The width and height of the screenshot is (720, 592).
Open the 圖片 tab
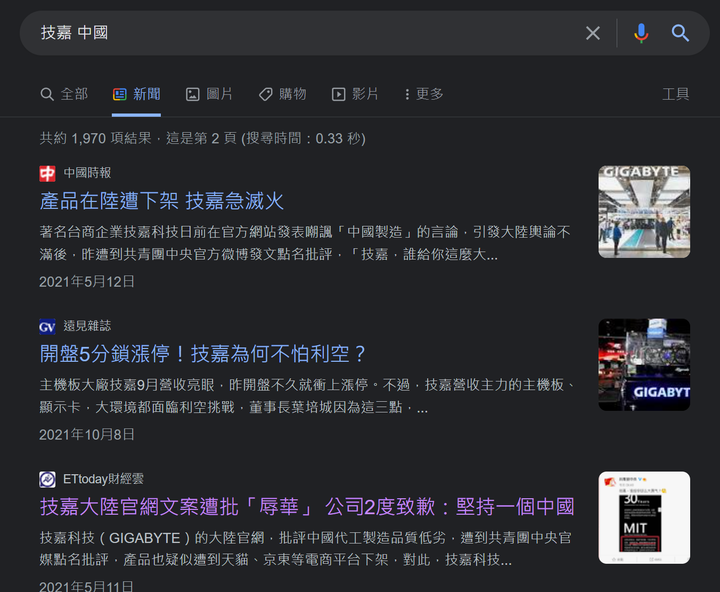[x=209, y=94]
